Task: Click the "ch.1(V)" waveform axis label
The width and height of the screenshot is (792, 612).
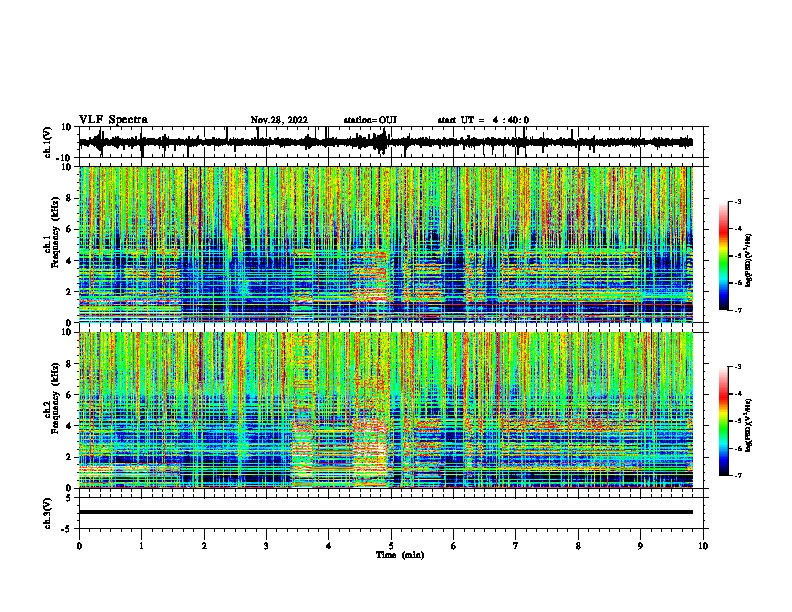Action: [x=48, y=142]
